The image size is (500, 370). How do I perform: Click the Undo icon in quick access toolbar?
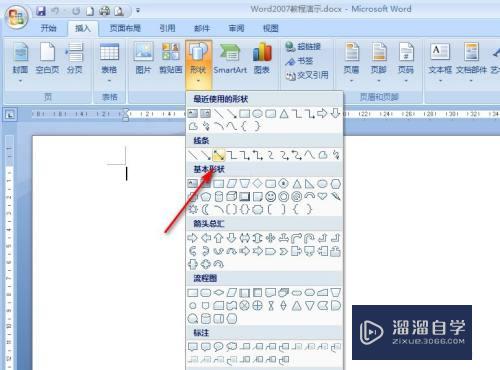[55, 11]
